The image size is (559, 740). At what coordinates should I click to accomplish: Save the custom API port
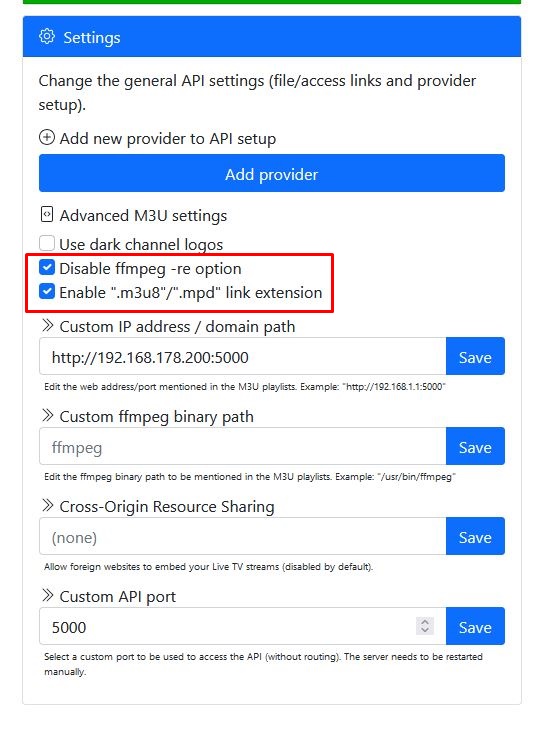[475, 626]
